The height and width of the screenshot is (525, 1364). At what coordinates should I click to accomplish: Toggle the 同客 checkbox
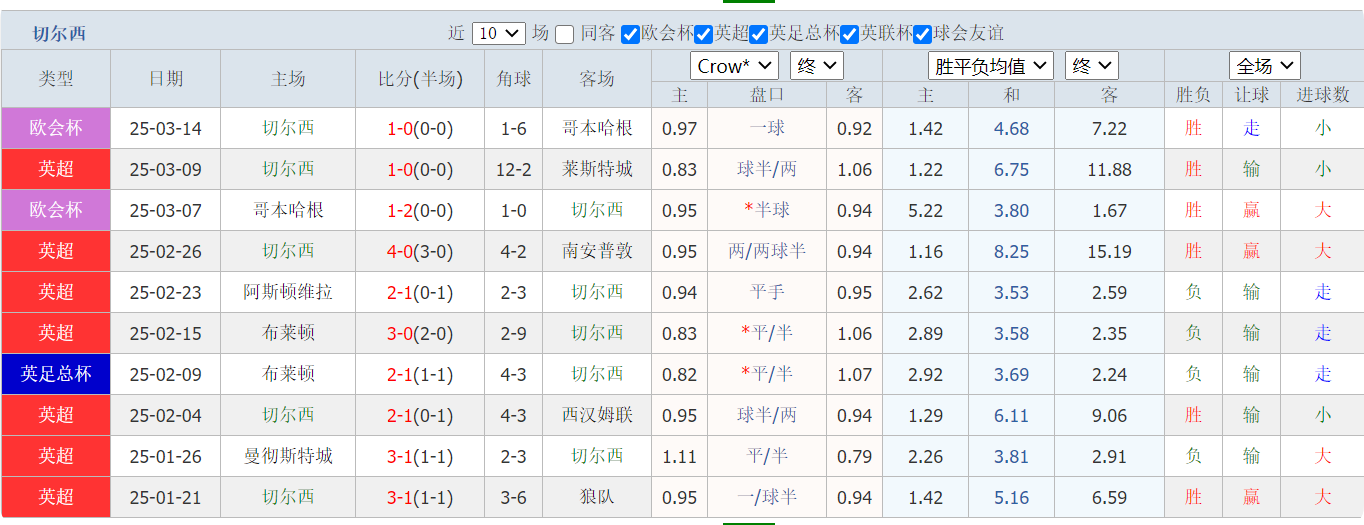click(565, 34)
